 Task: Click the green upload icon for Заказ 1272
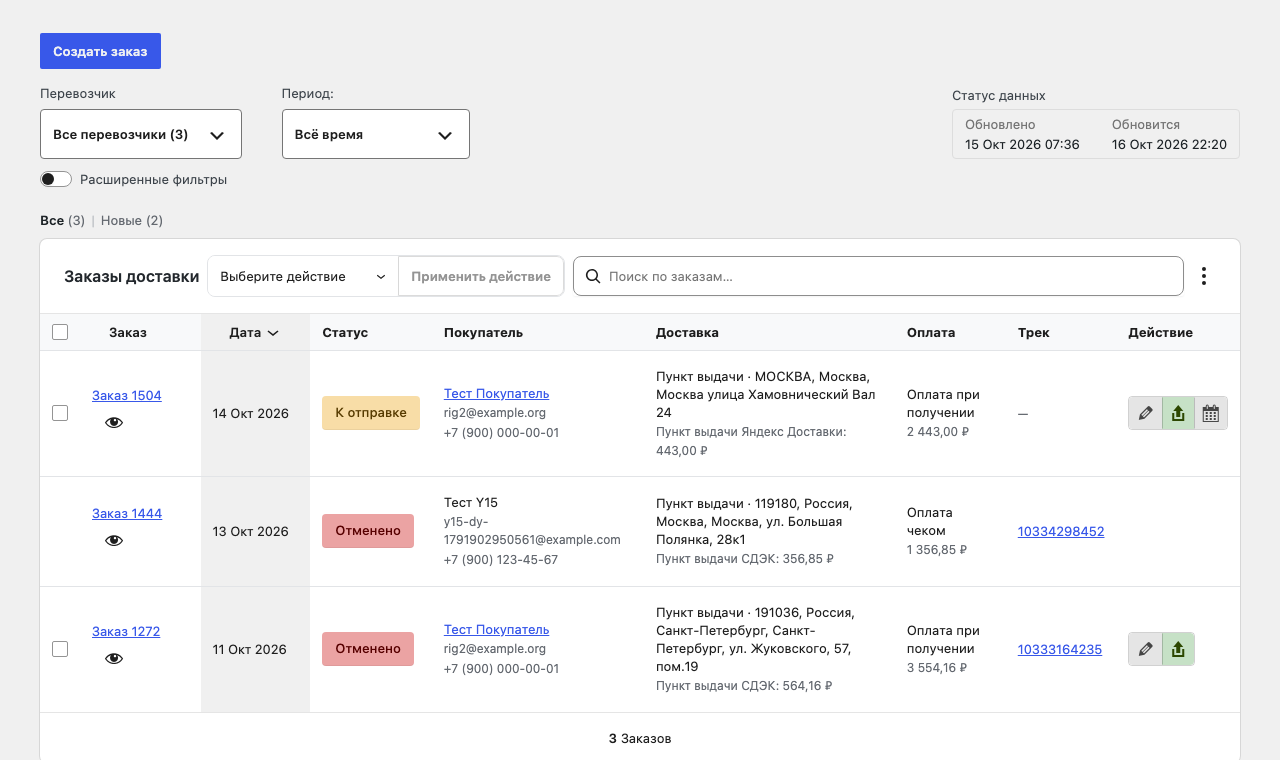point(1178,649)
